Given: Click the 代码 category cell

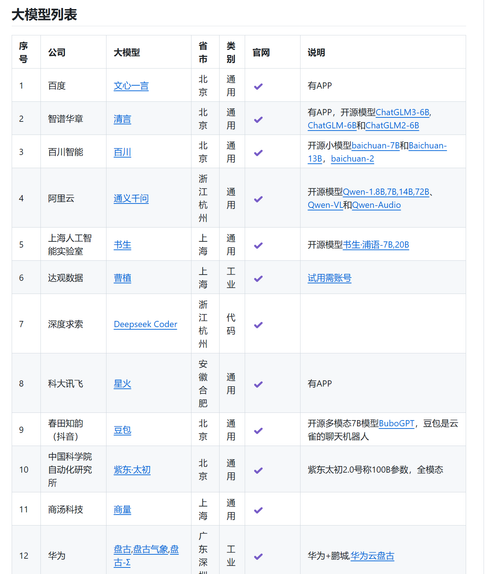Looking at the screenshot, I should coord(231,324).
